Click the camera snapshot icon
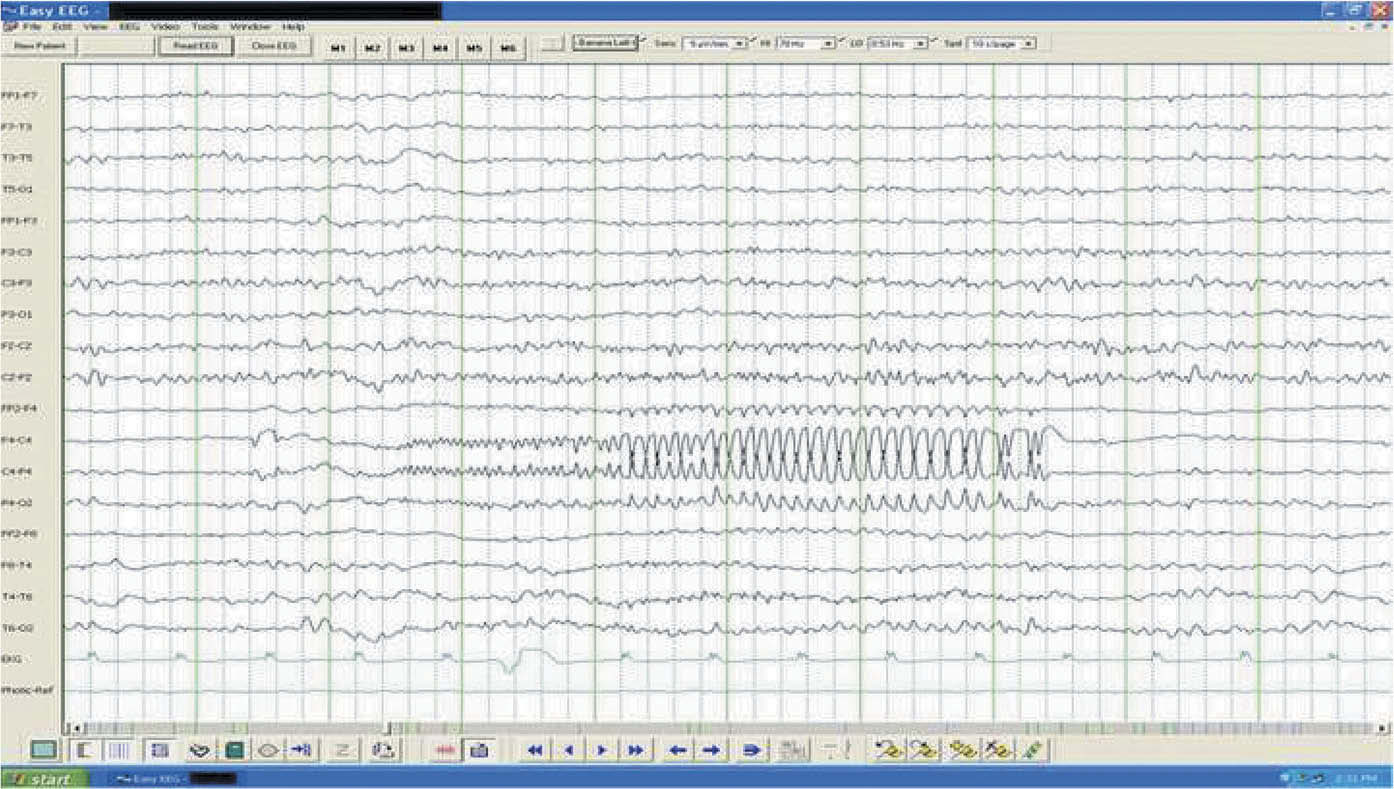The image size is (1394, 789). click(479, 750)
